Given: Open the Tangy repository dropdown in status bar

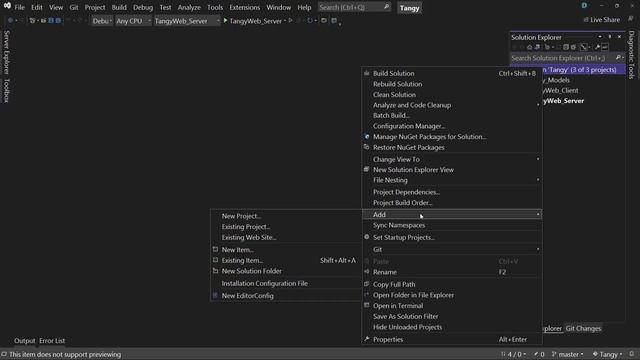Looking at the screenshot, I should coord(607,354).
